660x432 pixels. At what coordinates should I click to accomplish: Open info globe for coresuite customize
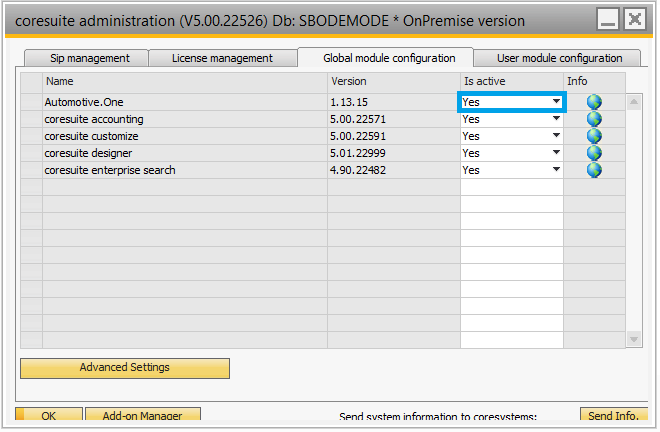point(594,136)
